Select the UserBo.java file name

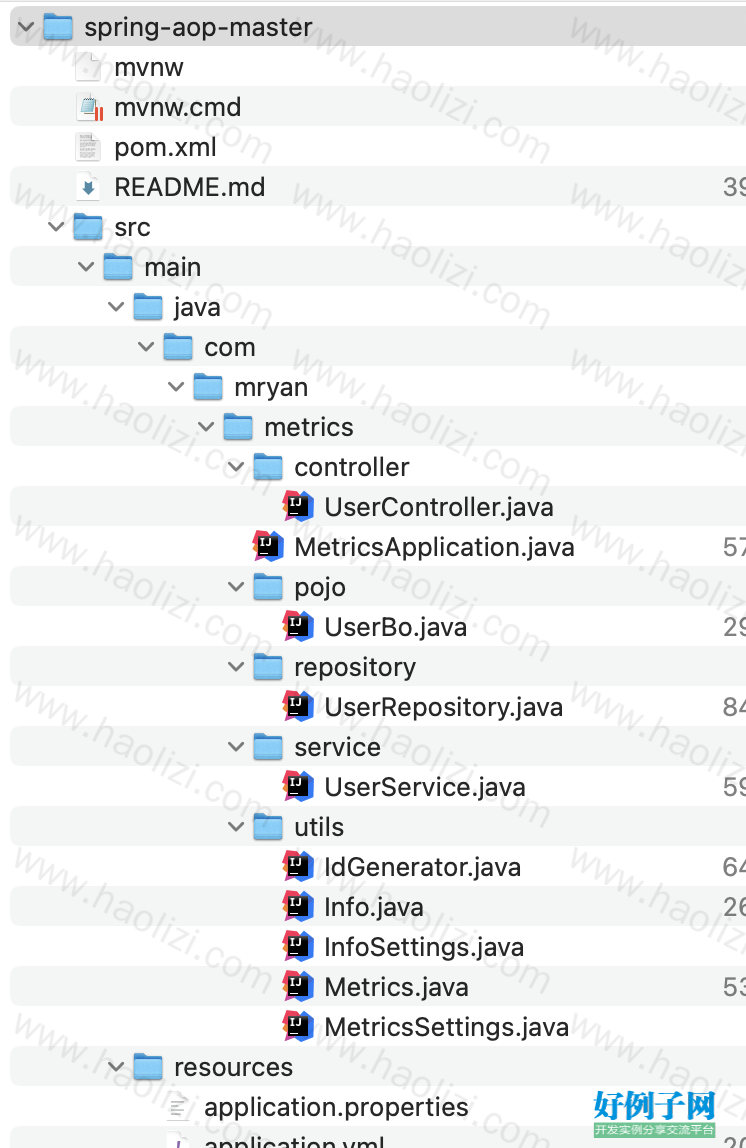395,627
